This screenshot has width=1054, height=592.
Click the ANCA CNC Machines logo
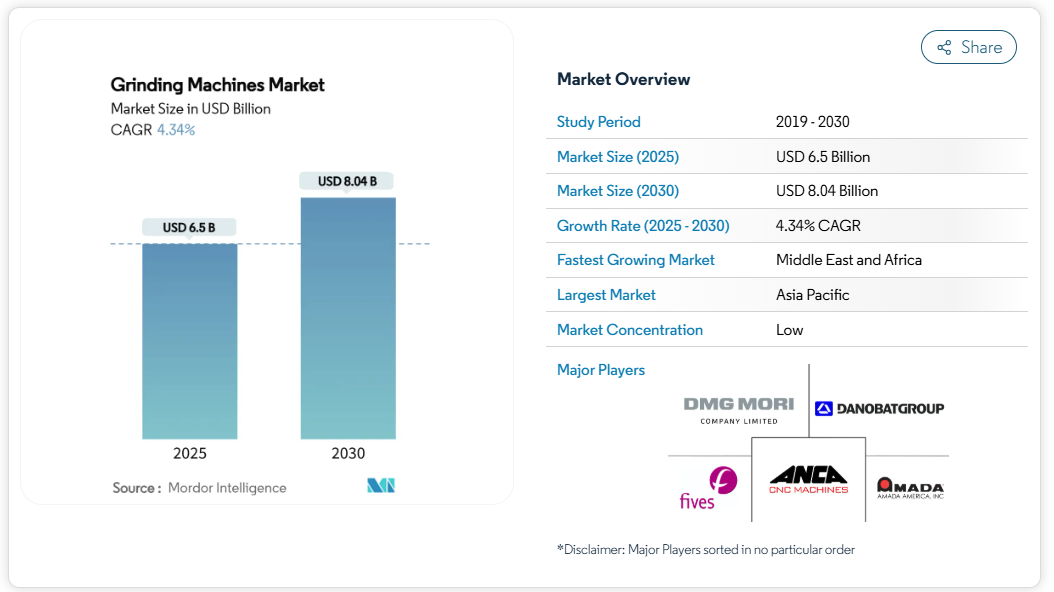[809, 480]
